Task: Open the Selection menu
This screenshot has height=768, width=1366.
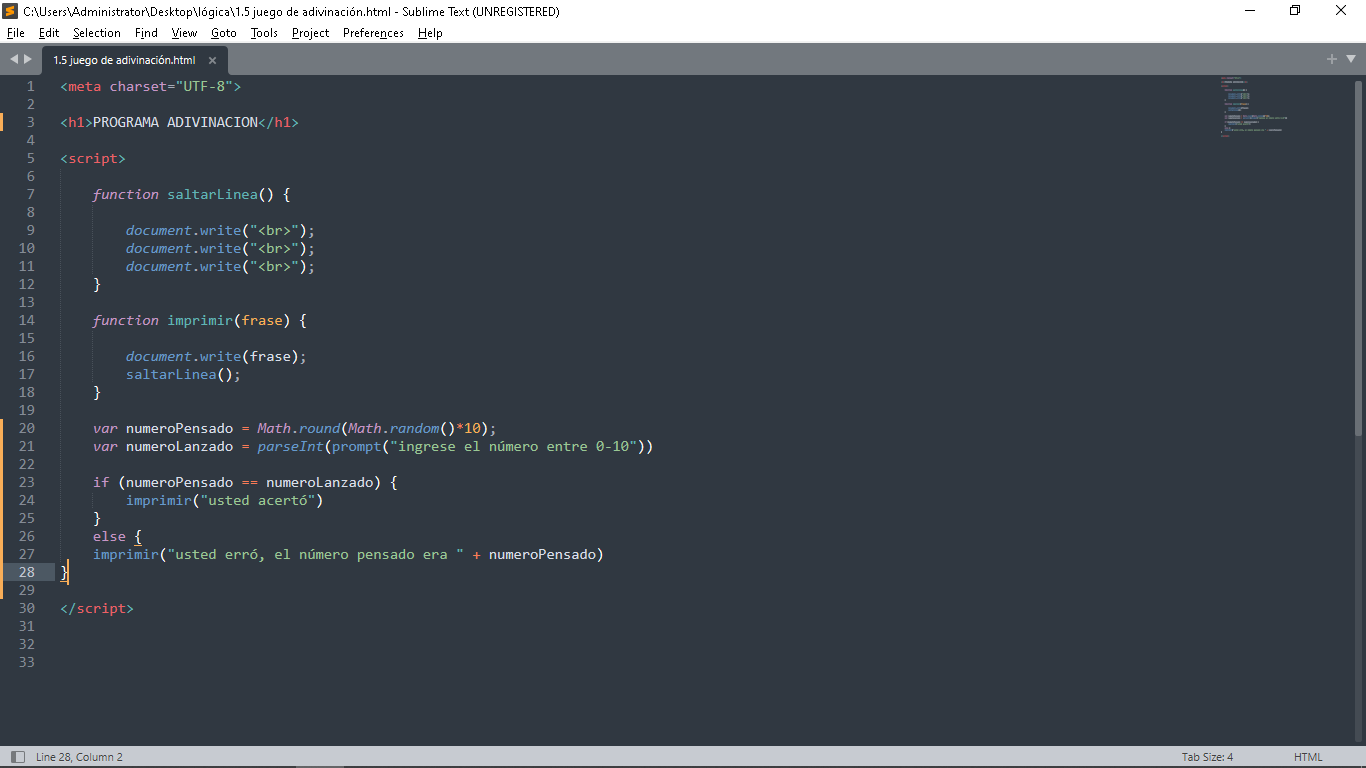Action: click(97, 33)
